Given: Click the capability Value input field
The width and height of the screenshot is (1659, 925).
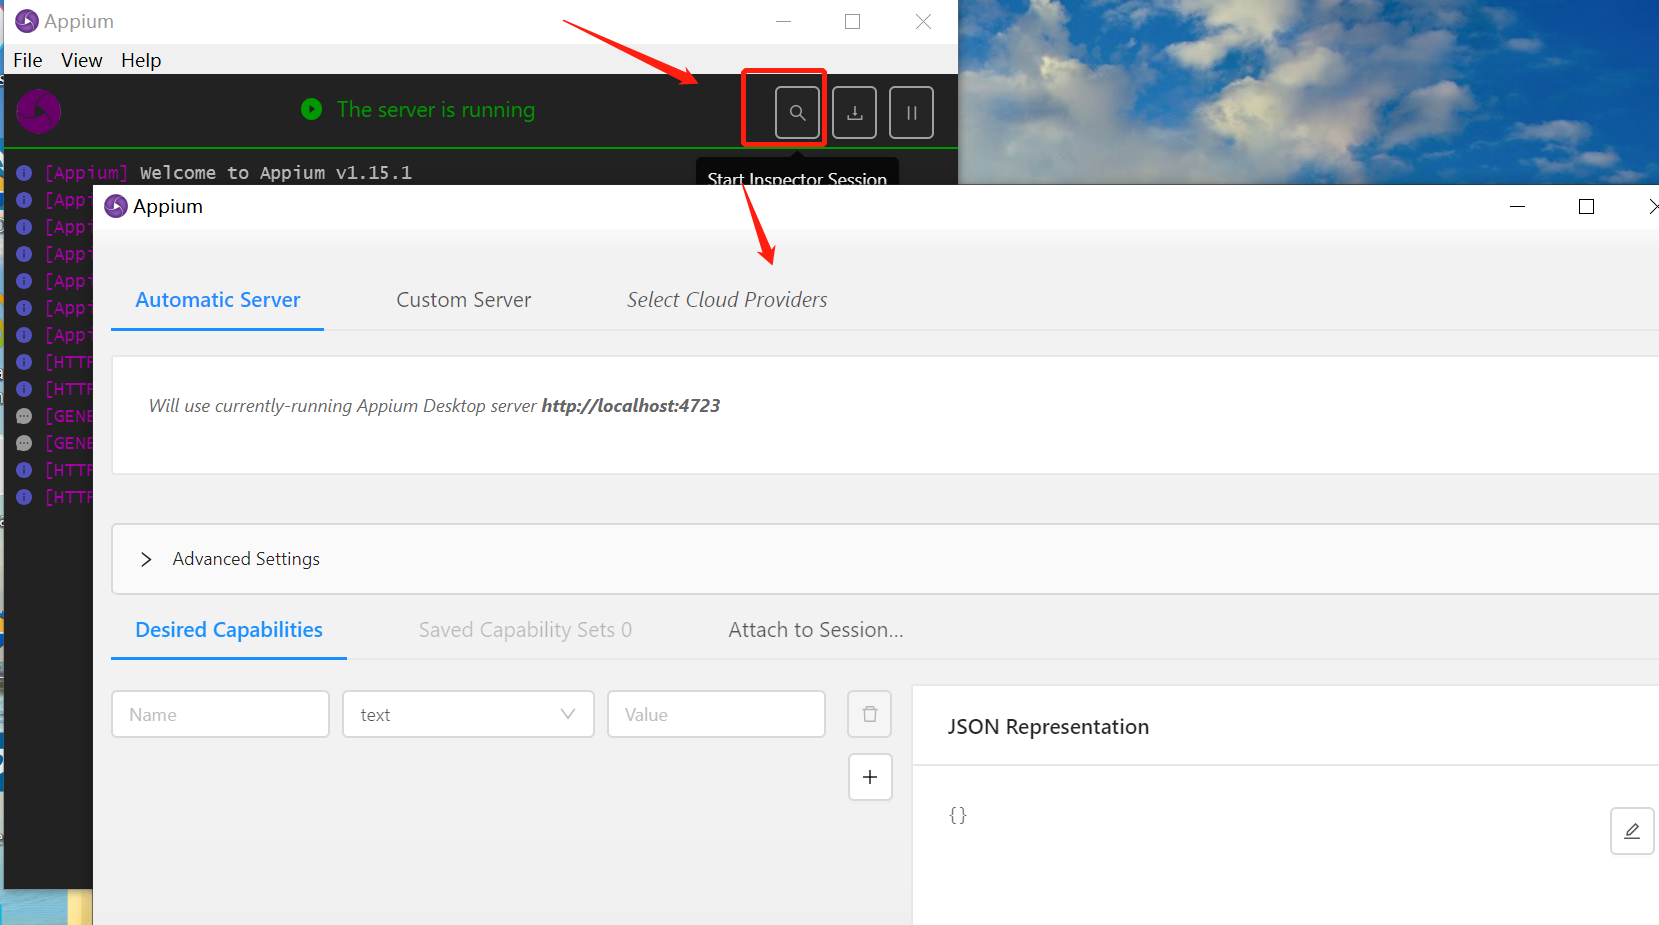Looking at the screenshot, I should [716, 714].
